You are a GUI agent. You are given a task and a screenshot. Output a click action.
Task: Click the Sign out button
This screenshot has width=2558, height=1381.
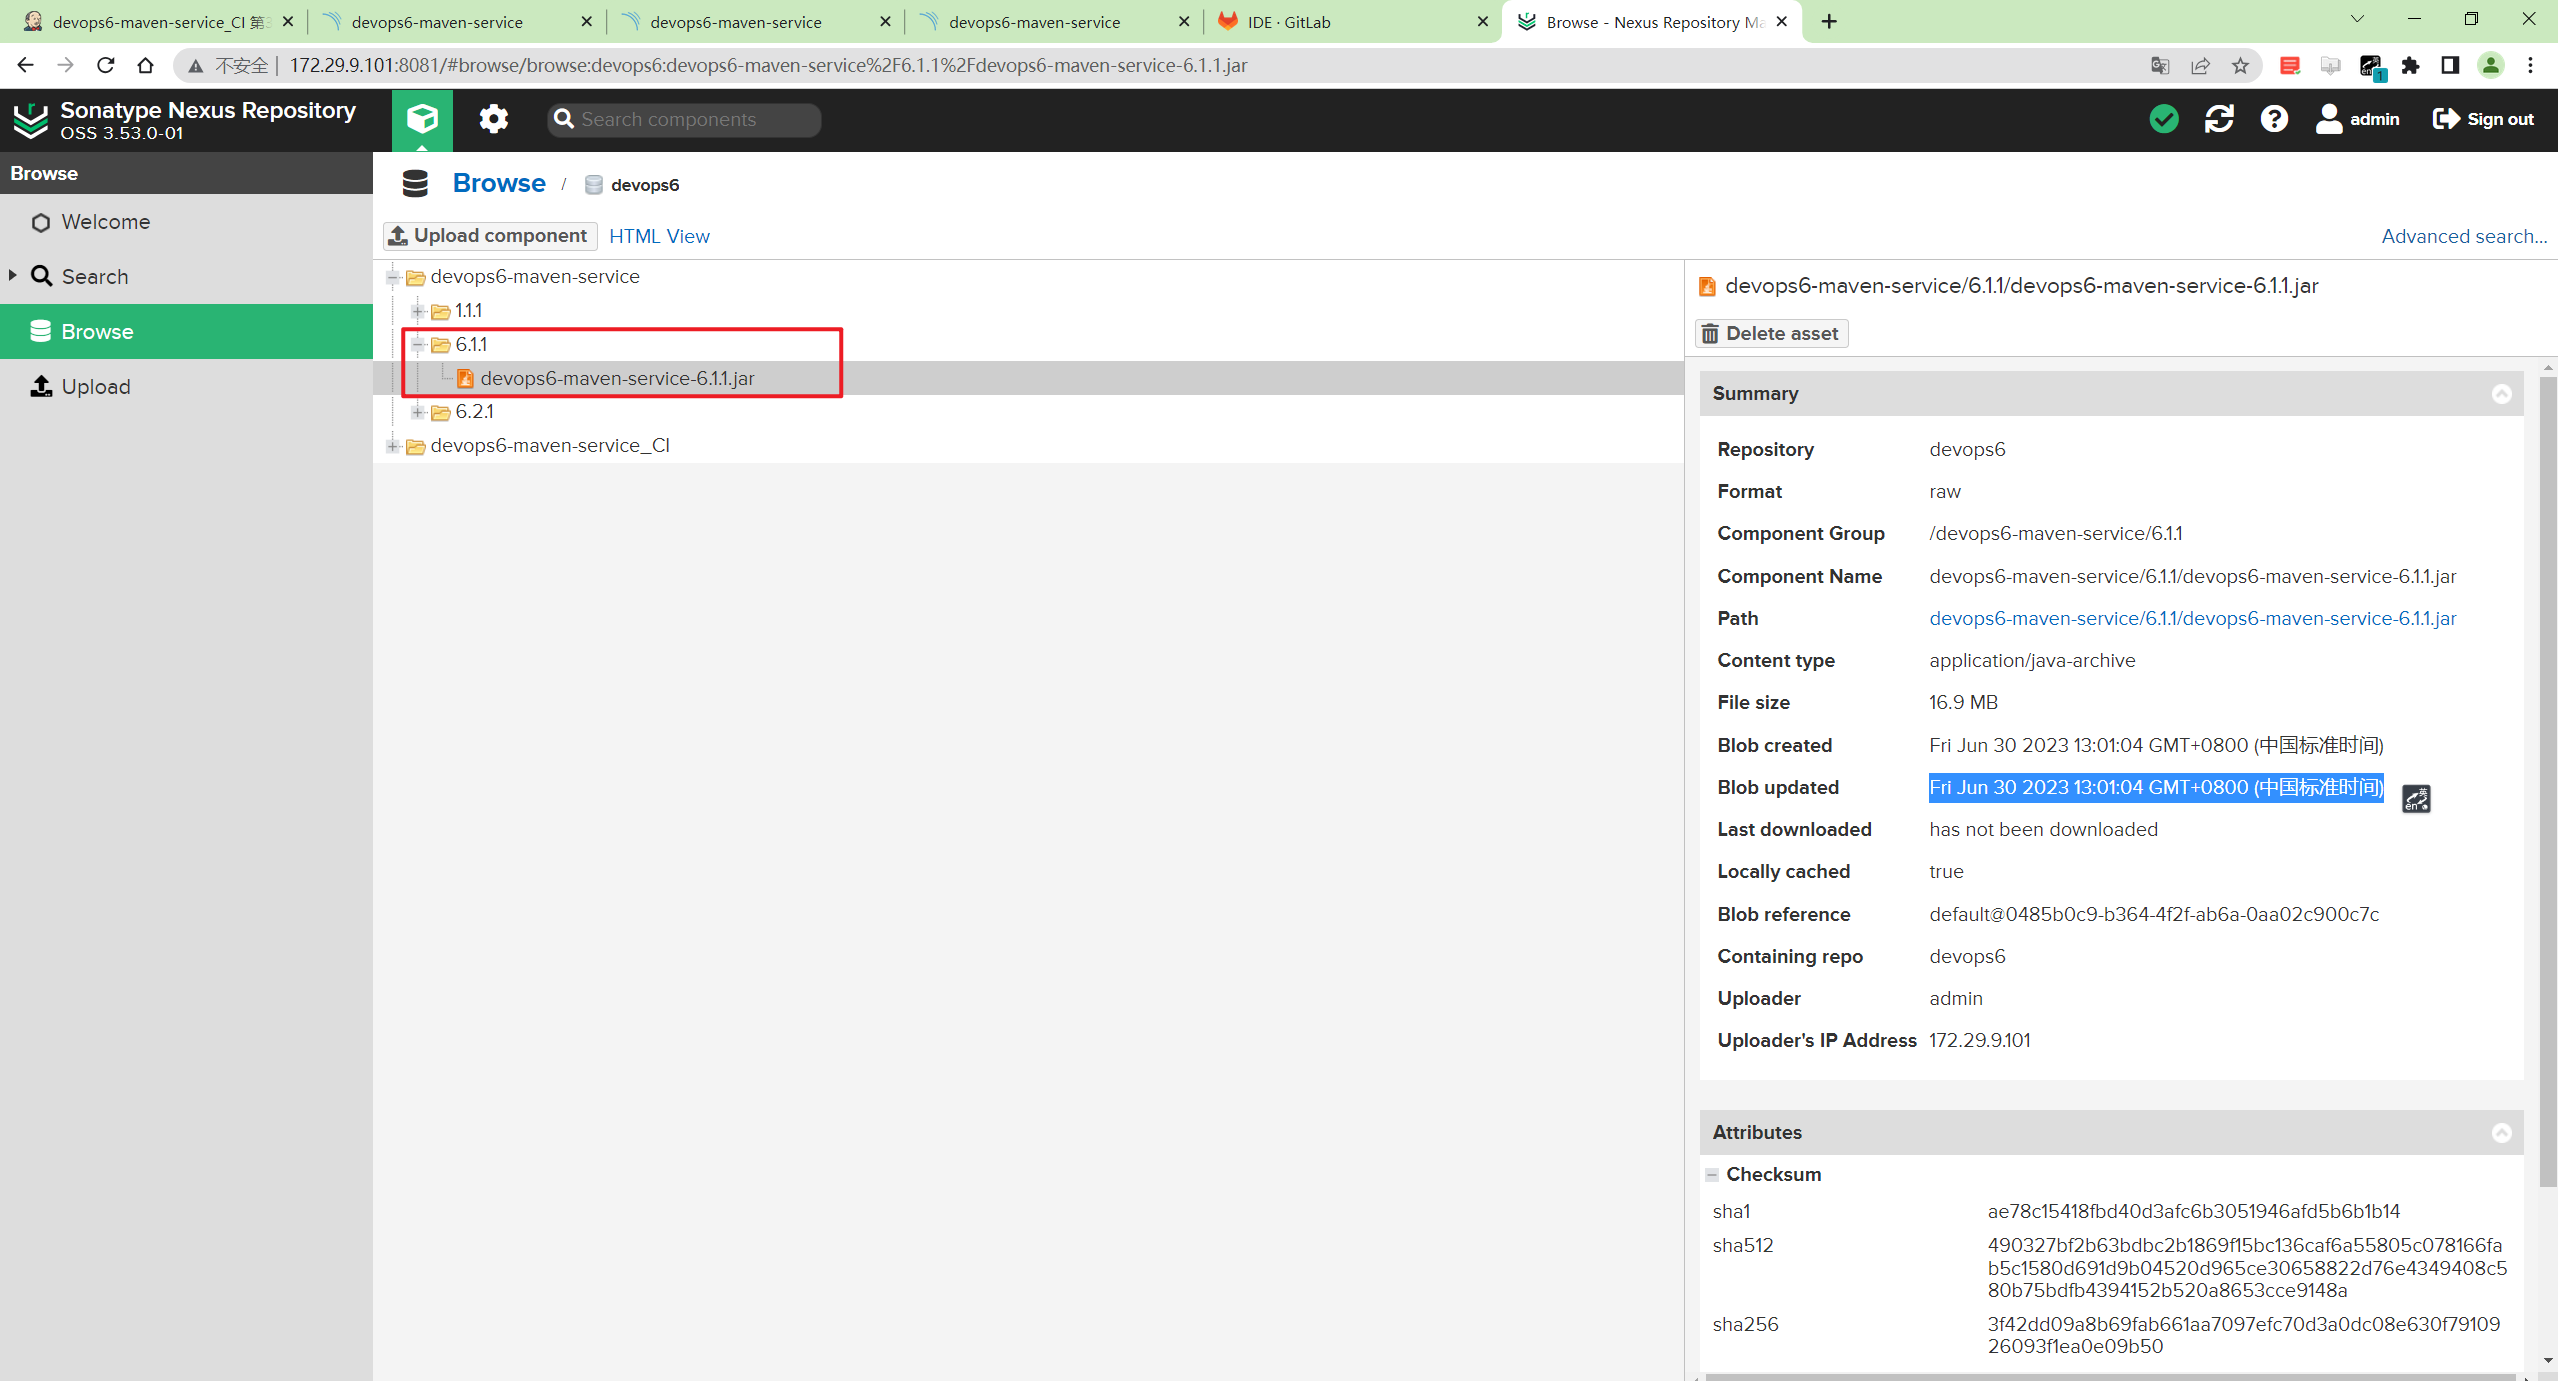[x=2483, y=119]
